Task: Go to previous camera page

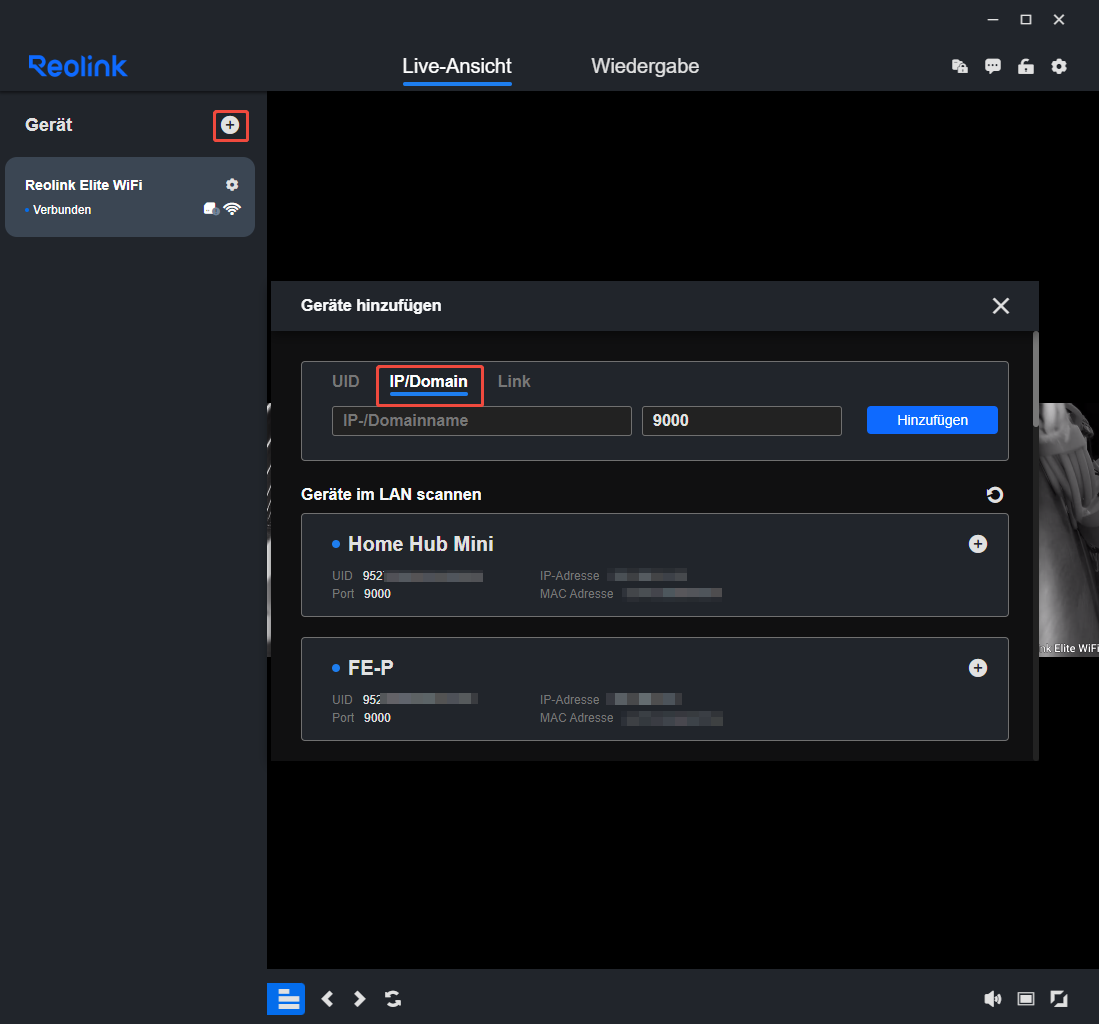Action: click(x=327, y=999)
